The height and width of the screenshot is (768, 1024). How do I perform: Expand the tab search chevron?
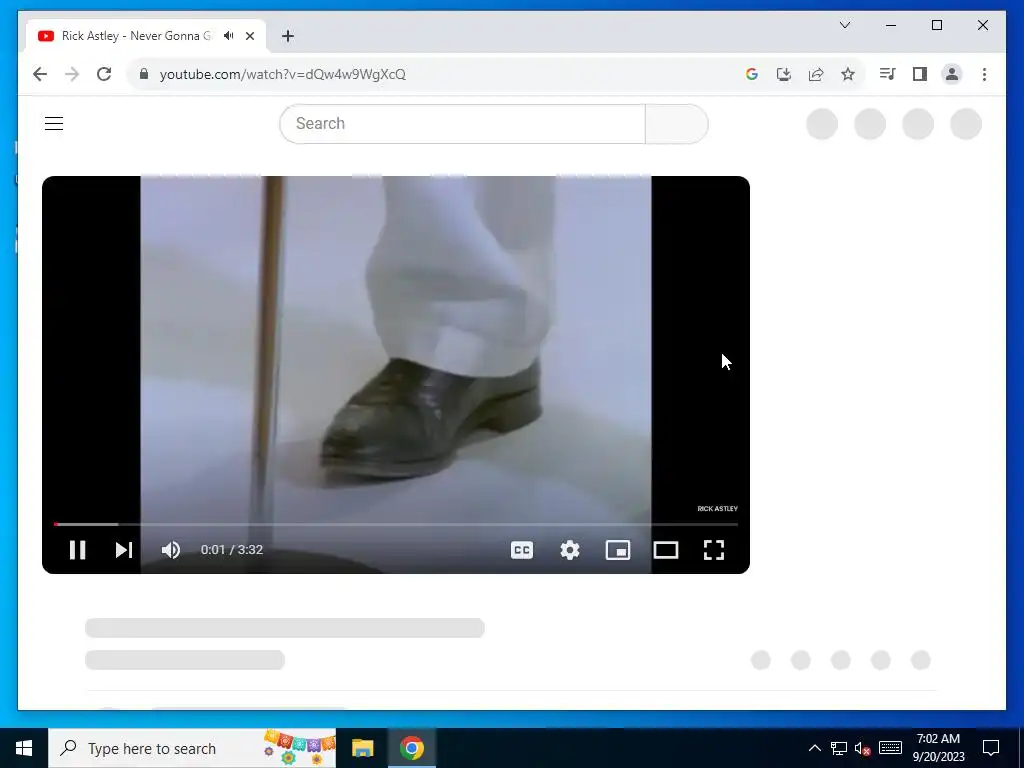pyautogui.click(x=845, y=25)
